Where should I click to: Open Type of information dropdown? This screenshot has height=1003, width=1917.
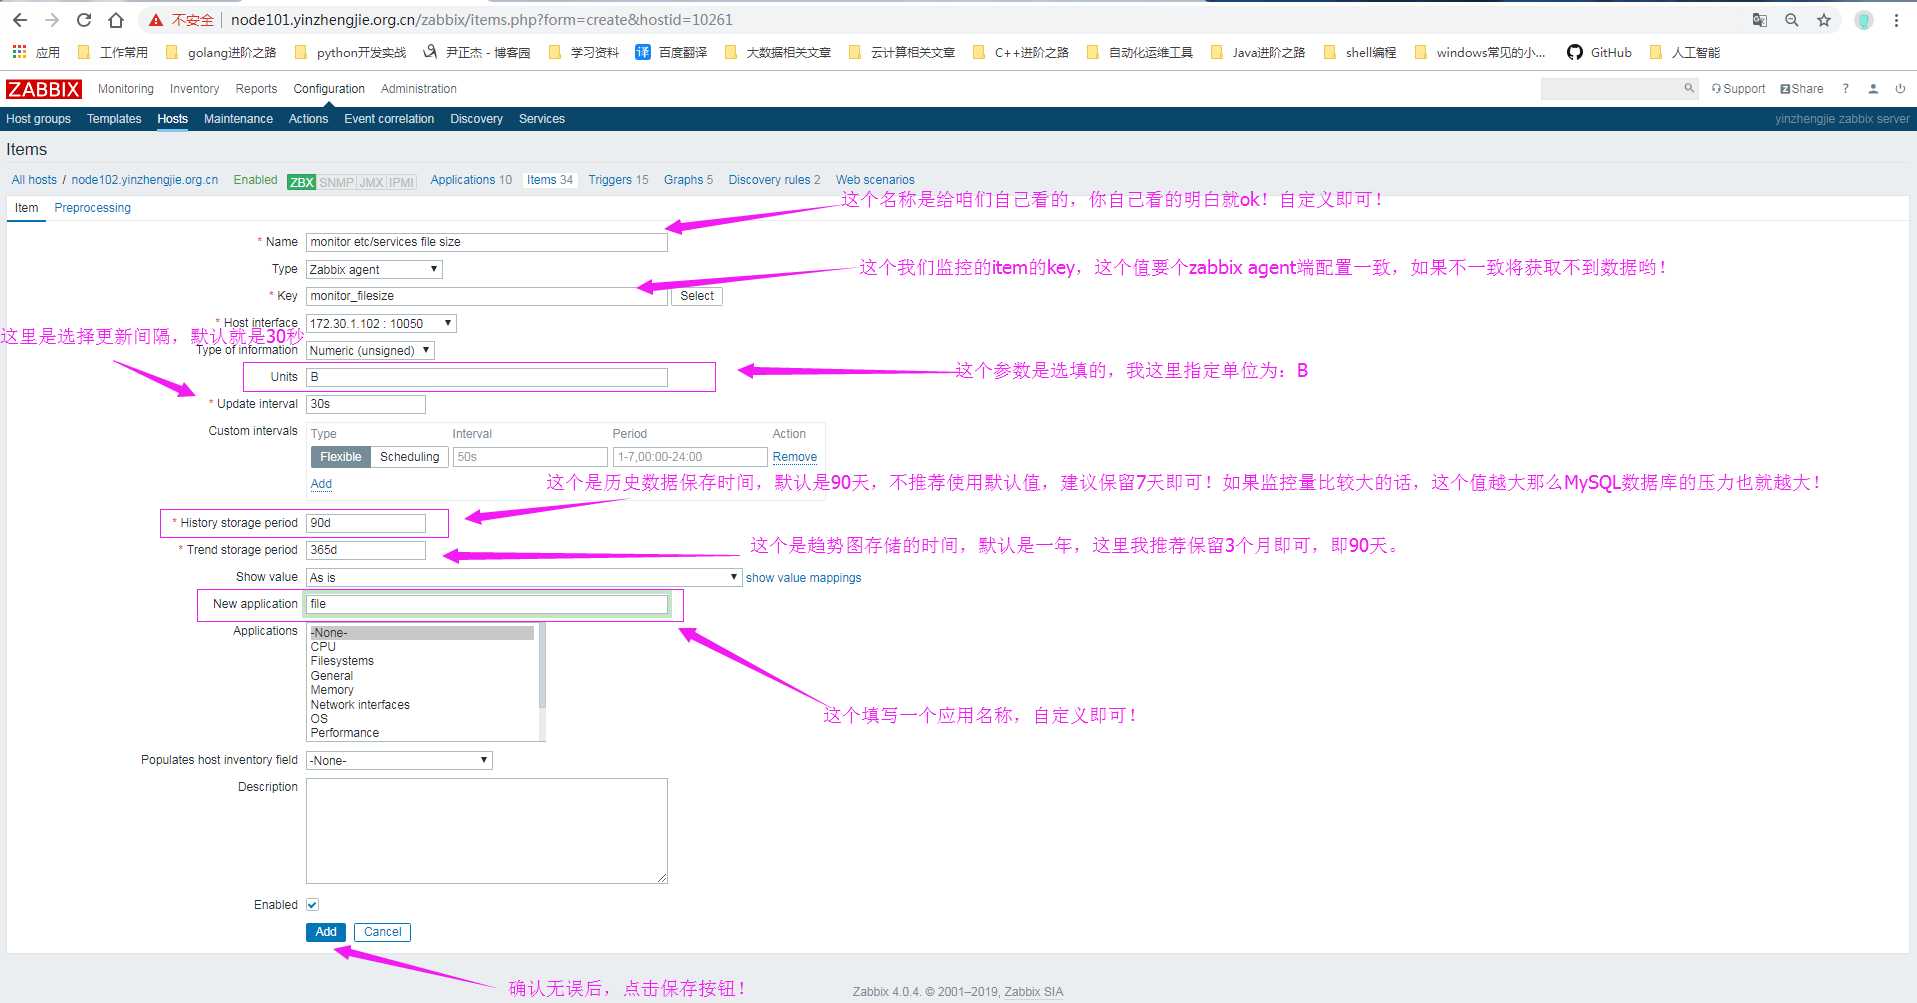370,350
